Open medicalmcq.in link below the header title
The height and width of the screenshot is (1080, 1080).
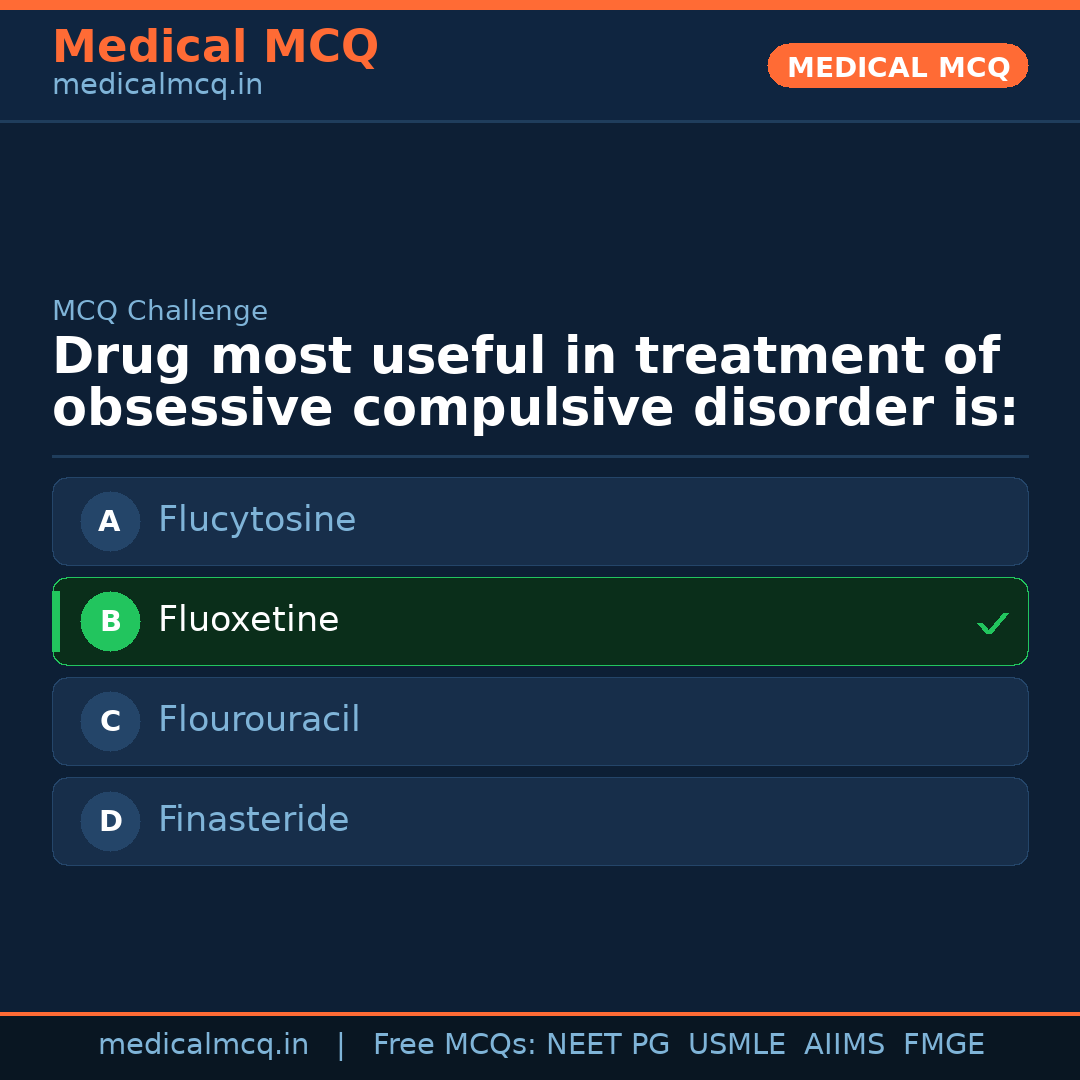(157, 86)
